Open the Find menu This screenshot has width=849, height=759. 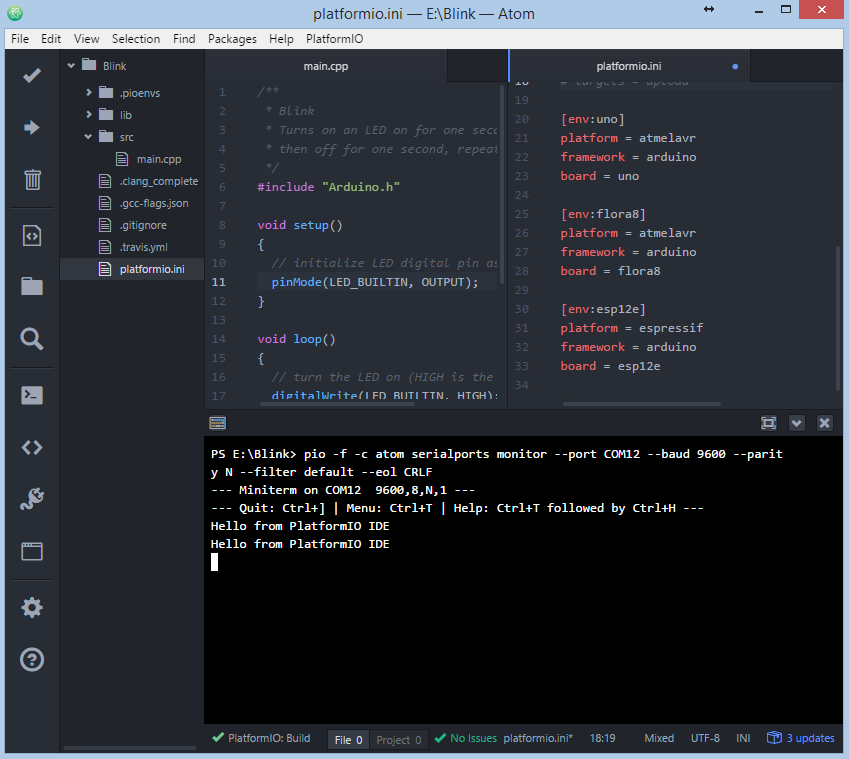(x=184, y=39)
